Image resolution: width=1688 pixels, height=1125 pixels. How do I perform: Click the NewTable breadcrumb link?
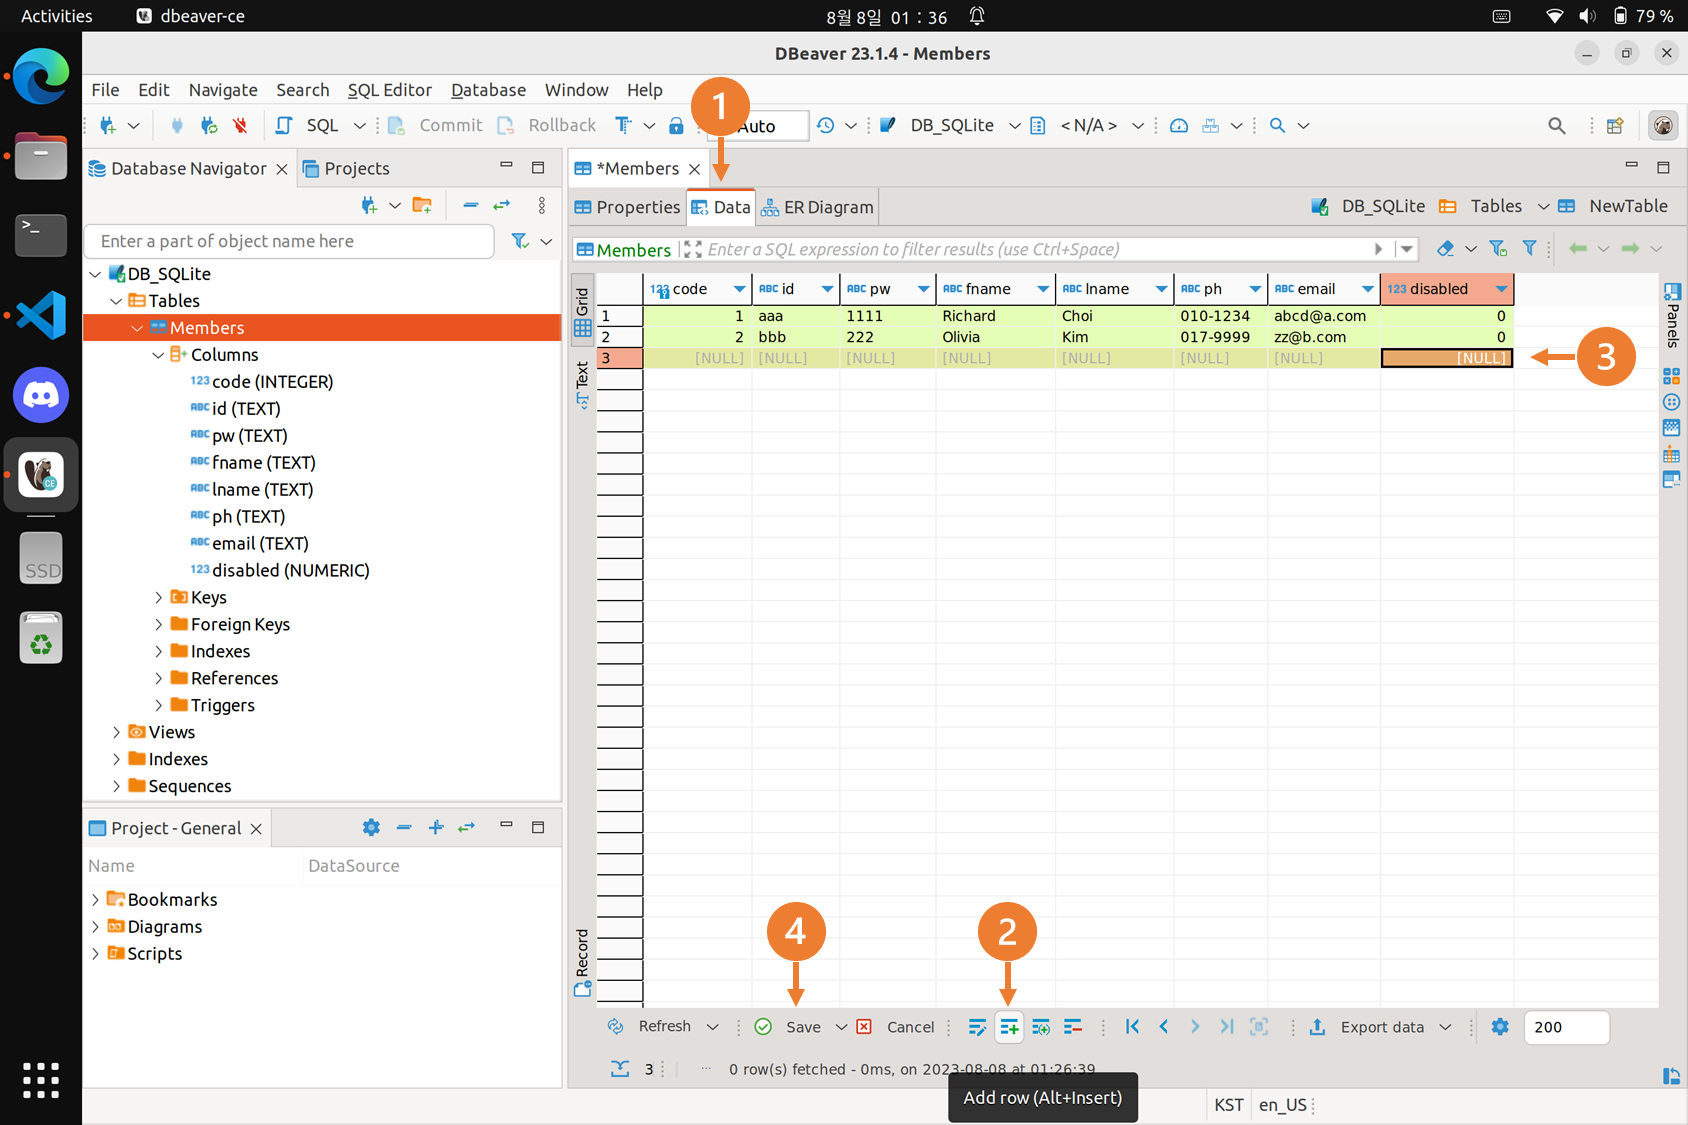[x=1613, y=206]
